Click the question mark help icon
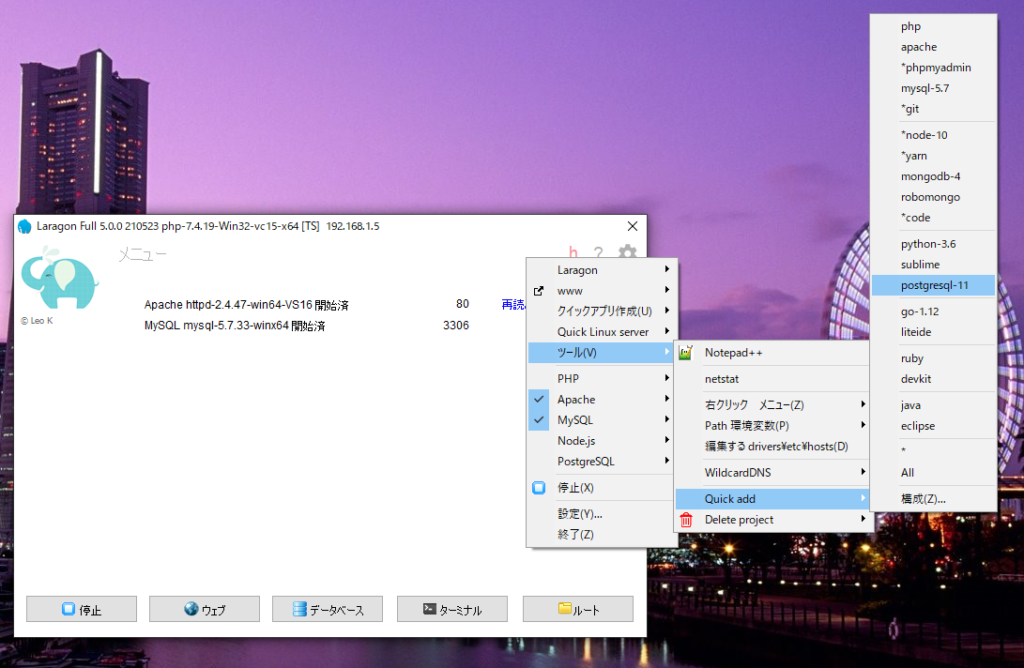This screenshot has width=1024, height=668. [x=598, y=252]
